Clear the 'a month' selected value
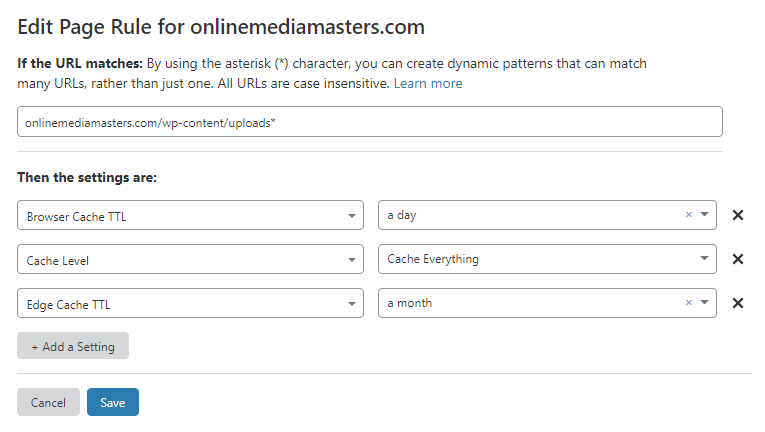The width and height of the screenshot is (765, 432). tap(688, 303)
